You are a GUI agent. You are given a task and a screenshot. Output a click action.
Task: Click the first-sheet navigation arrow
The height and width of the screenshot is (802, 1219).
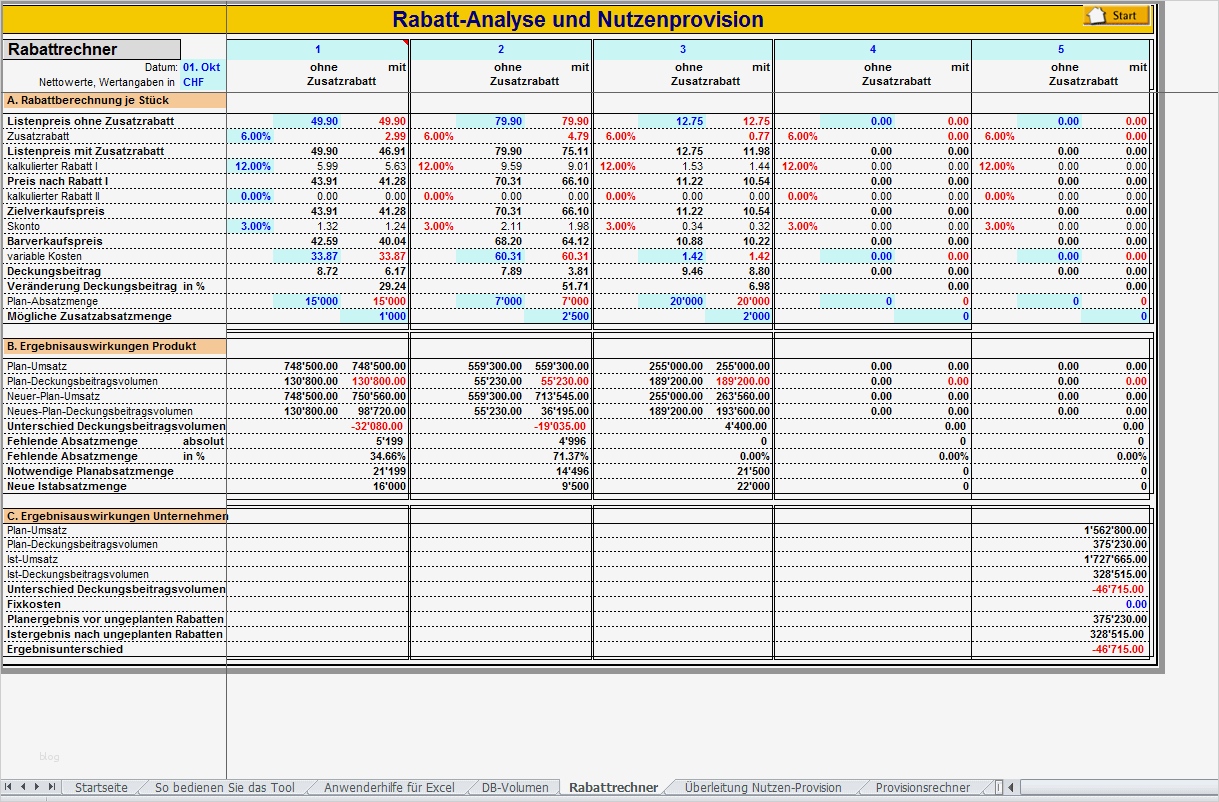coord(7,787)
